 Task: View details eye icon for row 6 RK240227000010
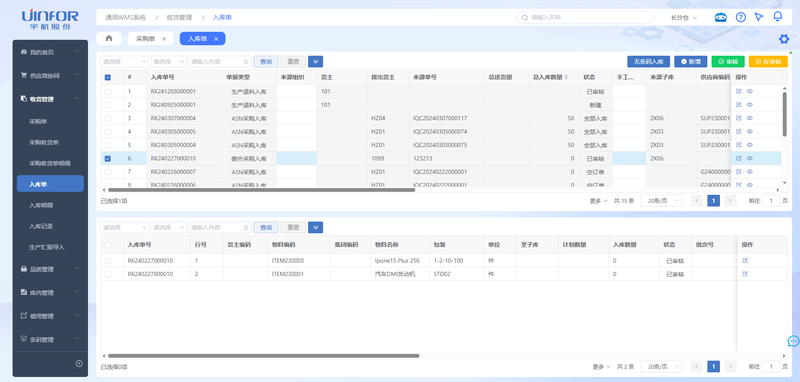(x=750, y=158)
